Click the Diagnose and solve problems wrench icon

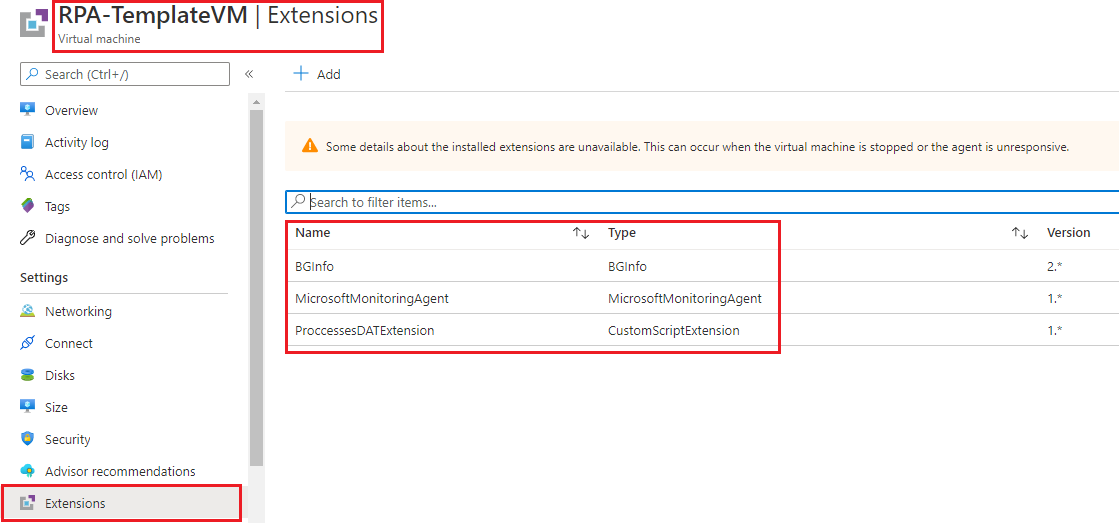pyautogui.click(x=28, y=238)
